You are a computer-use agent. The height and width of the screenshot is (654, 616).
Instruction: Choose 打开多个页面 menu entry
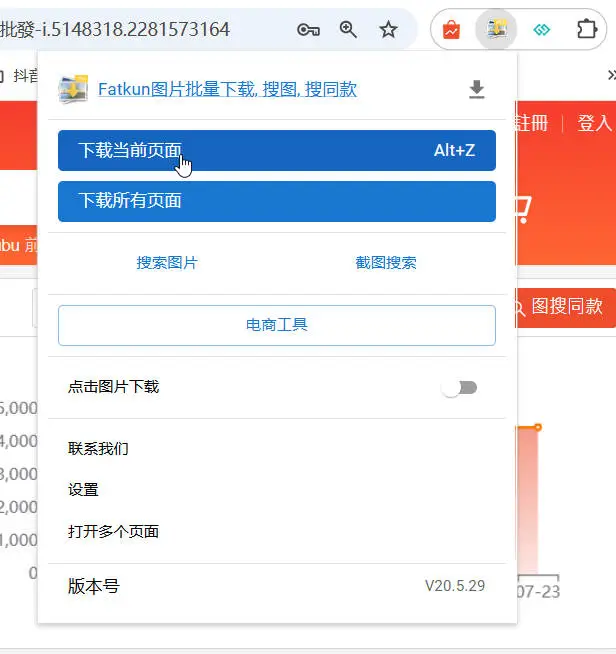pyautogui.click(x=113, y=531)
